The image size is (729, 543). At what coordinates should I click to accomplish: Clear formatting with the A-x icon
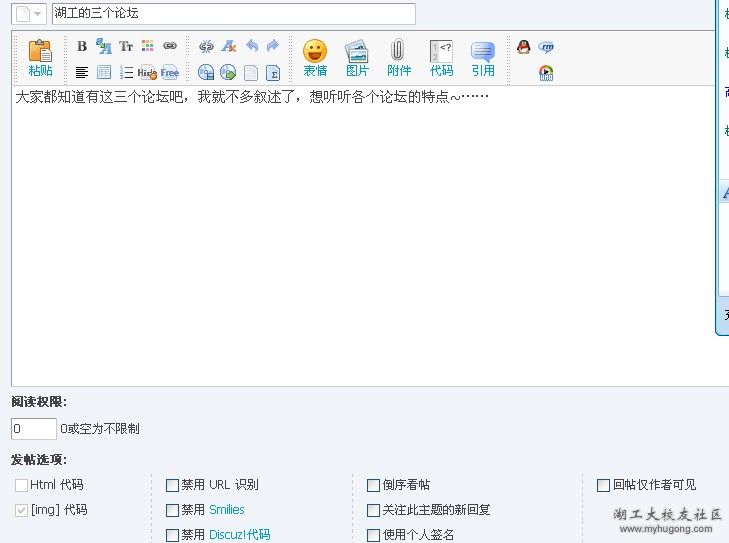pyautogui.click(x=229, y=46)
